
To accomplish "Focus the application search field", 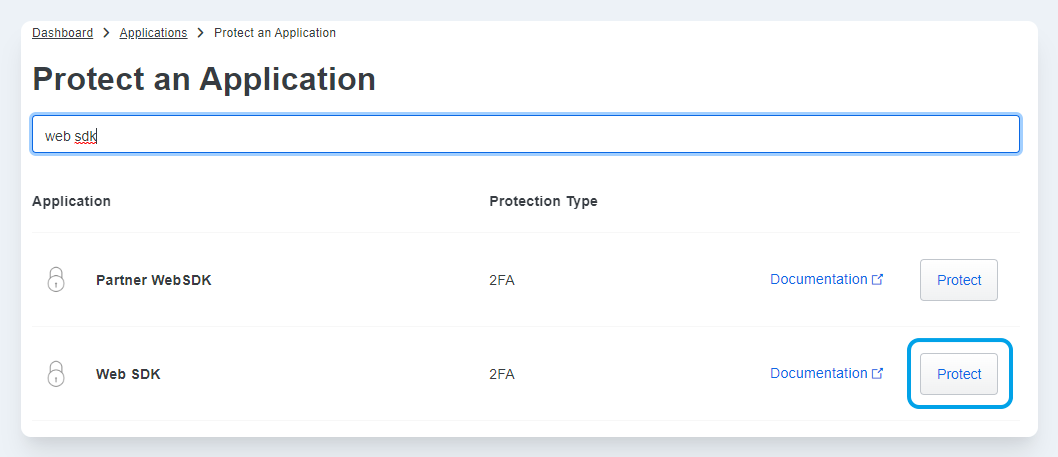I will 525,134.
